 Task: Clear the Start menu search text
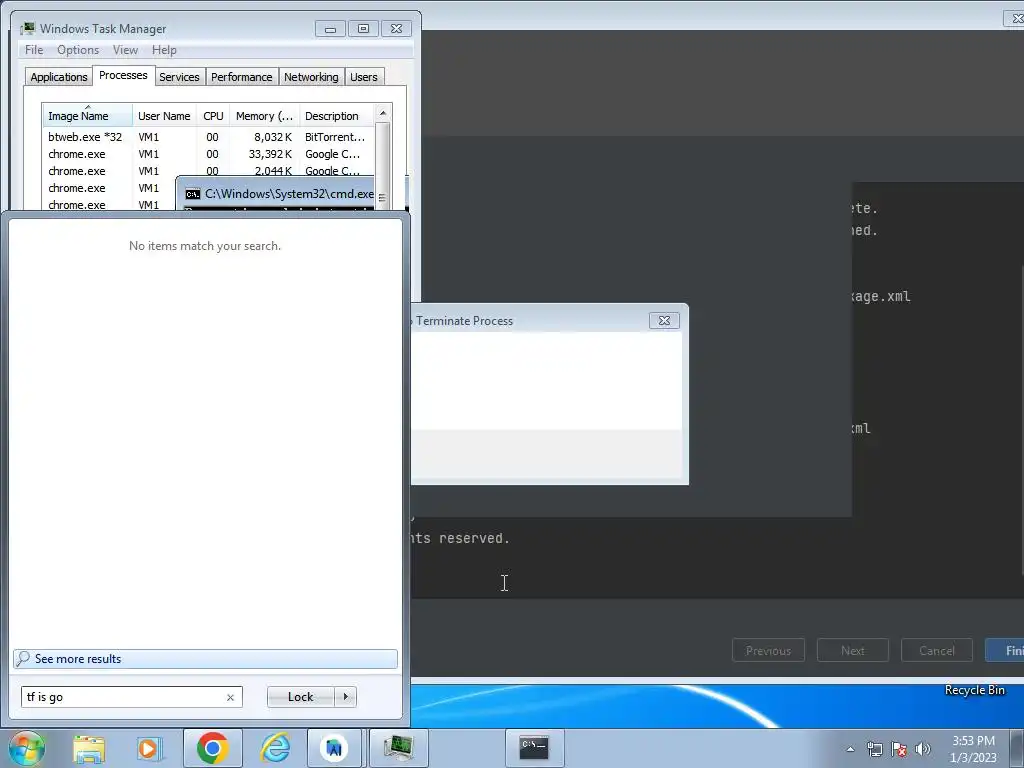pyautogui.click(x=230, y=697)
